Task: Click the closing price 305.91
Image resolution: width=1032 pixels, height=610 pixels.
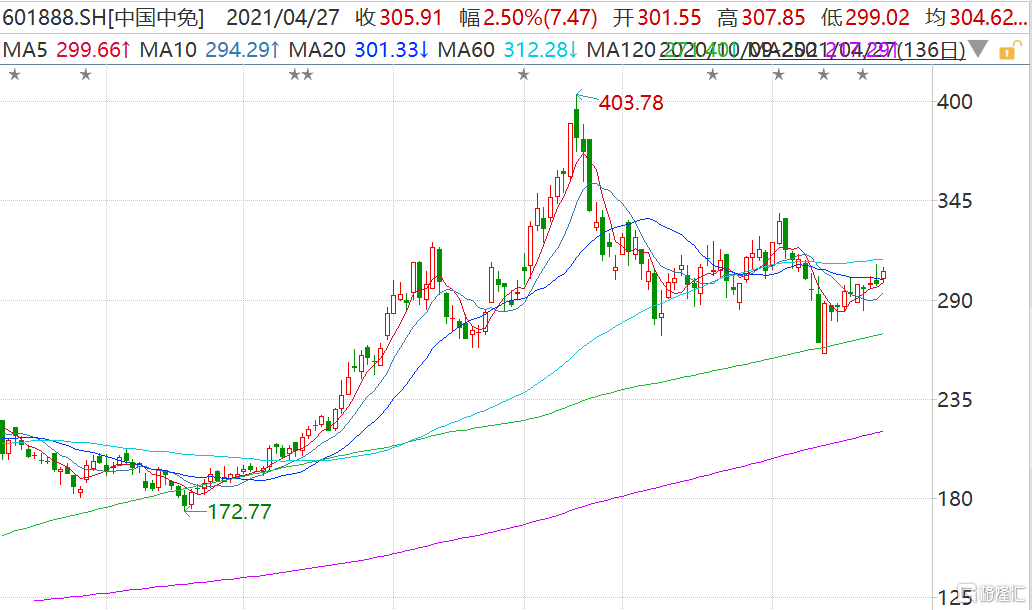Action: (x=411, y=18)
